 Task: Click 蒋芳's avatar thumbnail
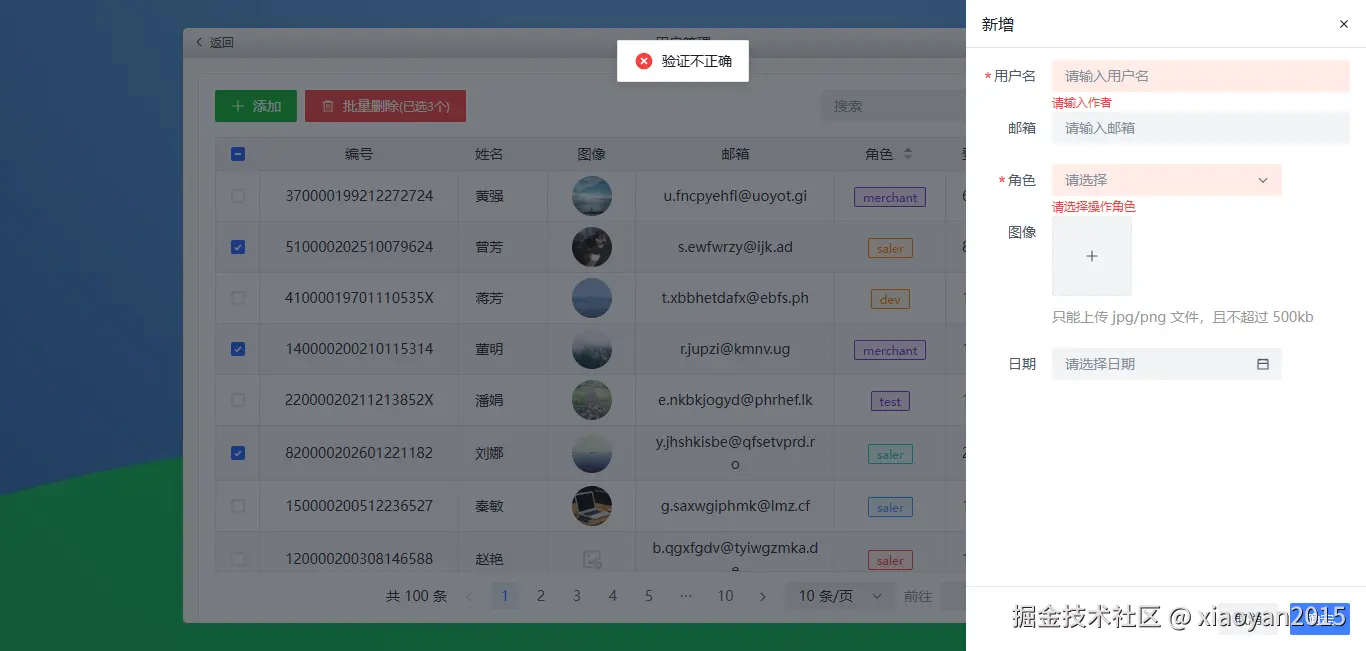click(x=592, y=298)
